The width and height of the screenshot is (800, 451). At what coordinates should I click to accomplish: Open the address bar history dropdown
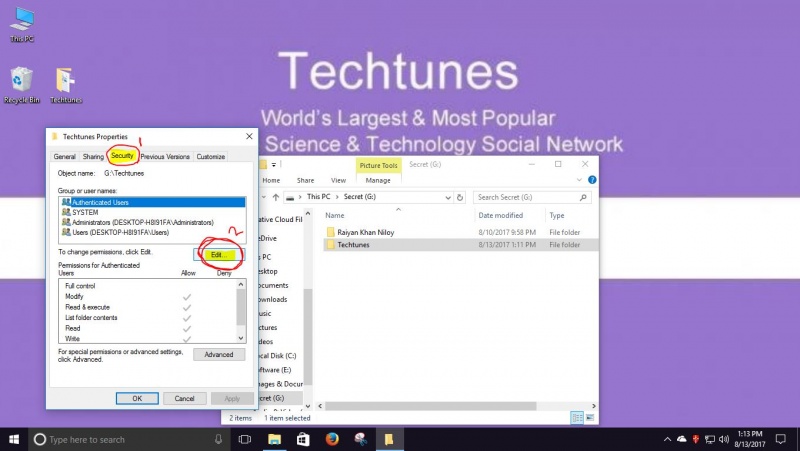pos(448,197)
